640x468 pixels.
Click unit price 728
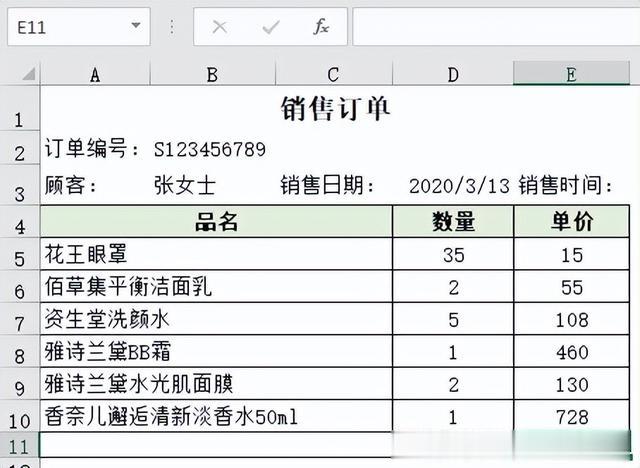pos(571,416)
